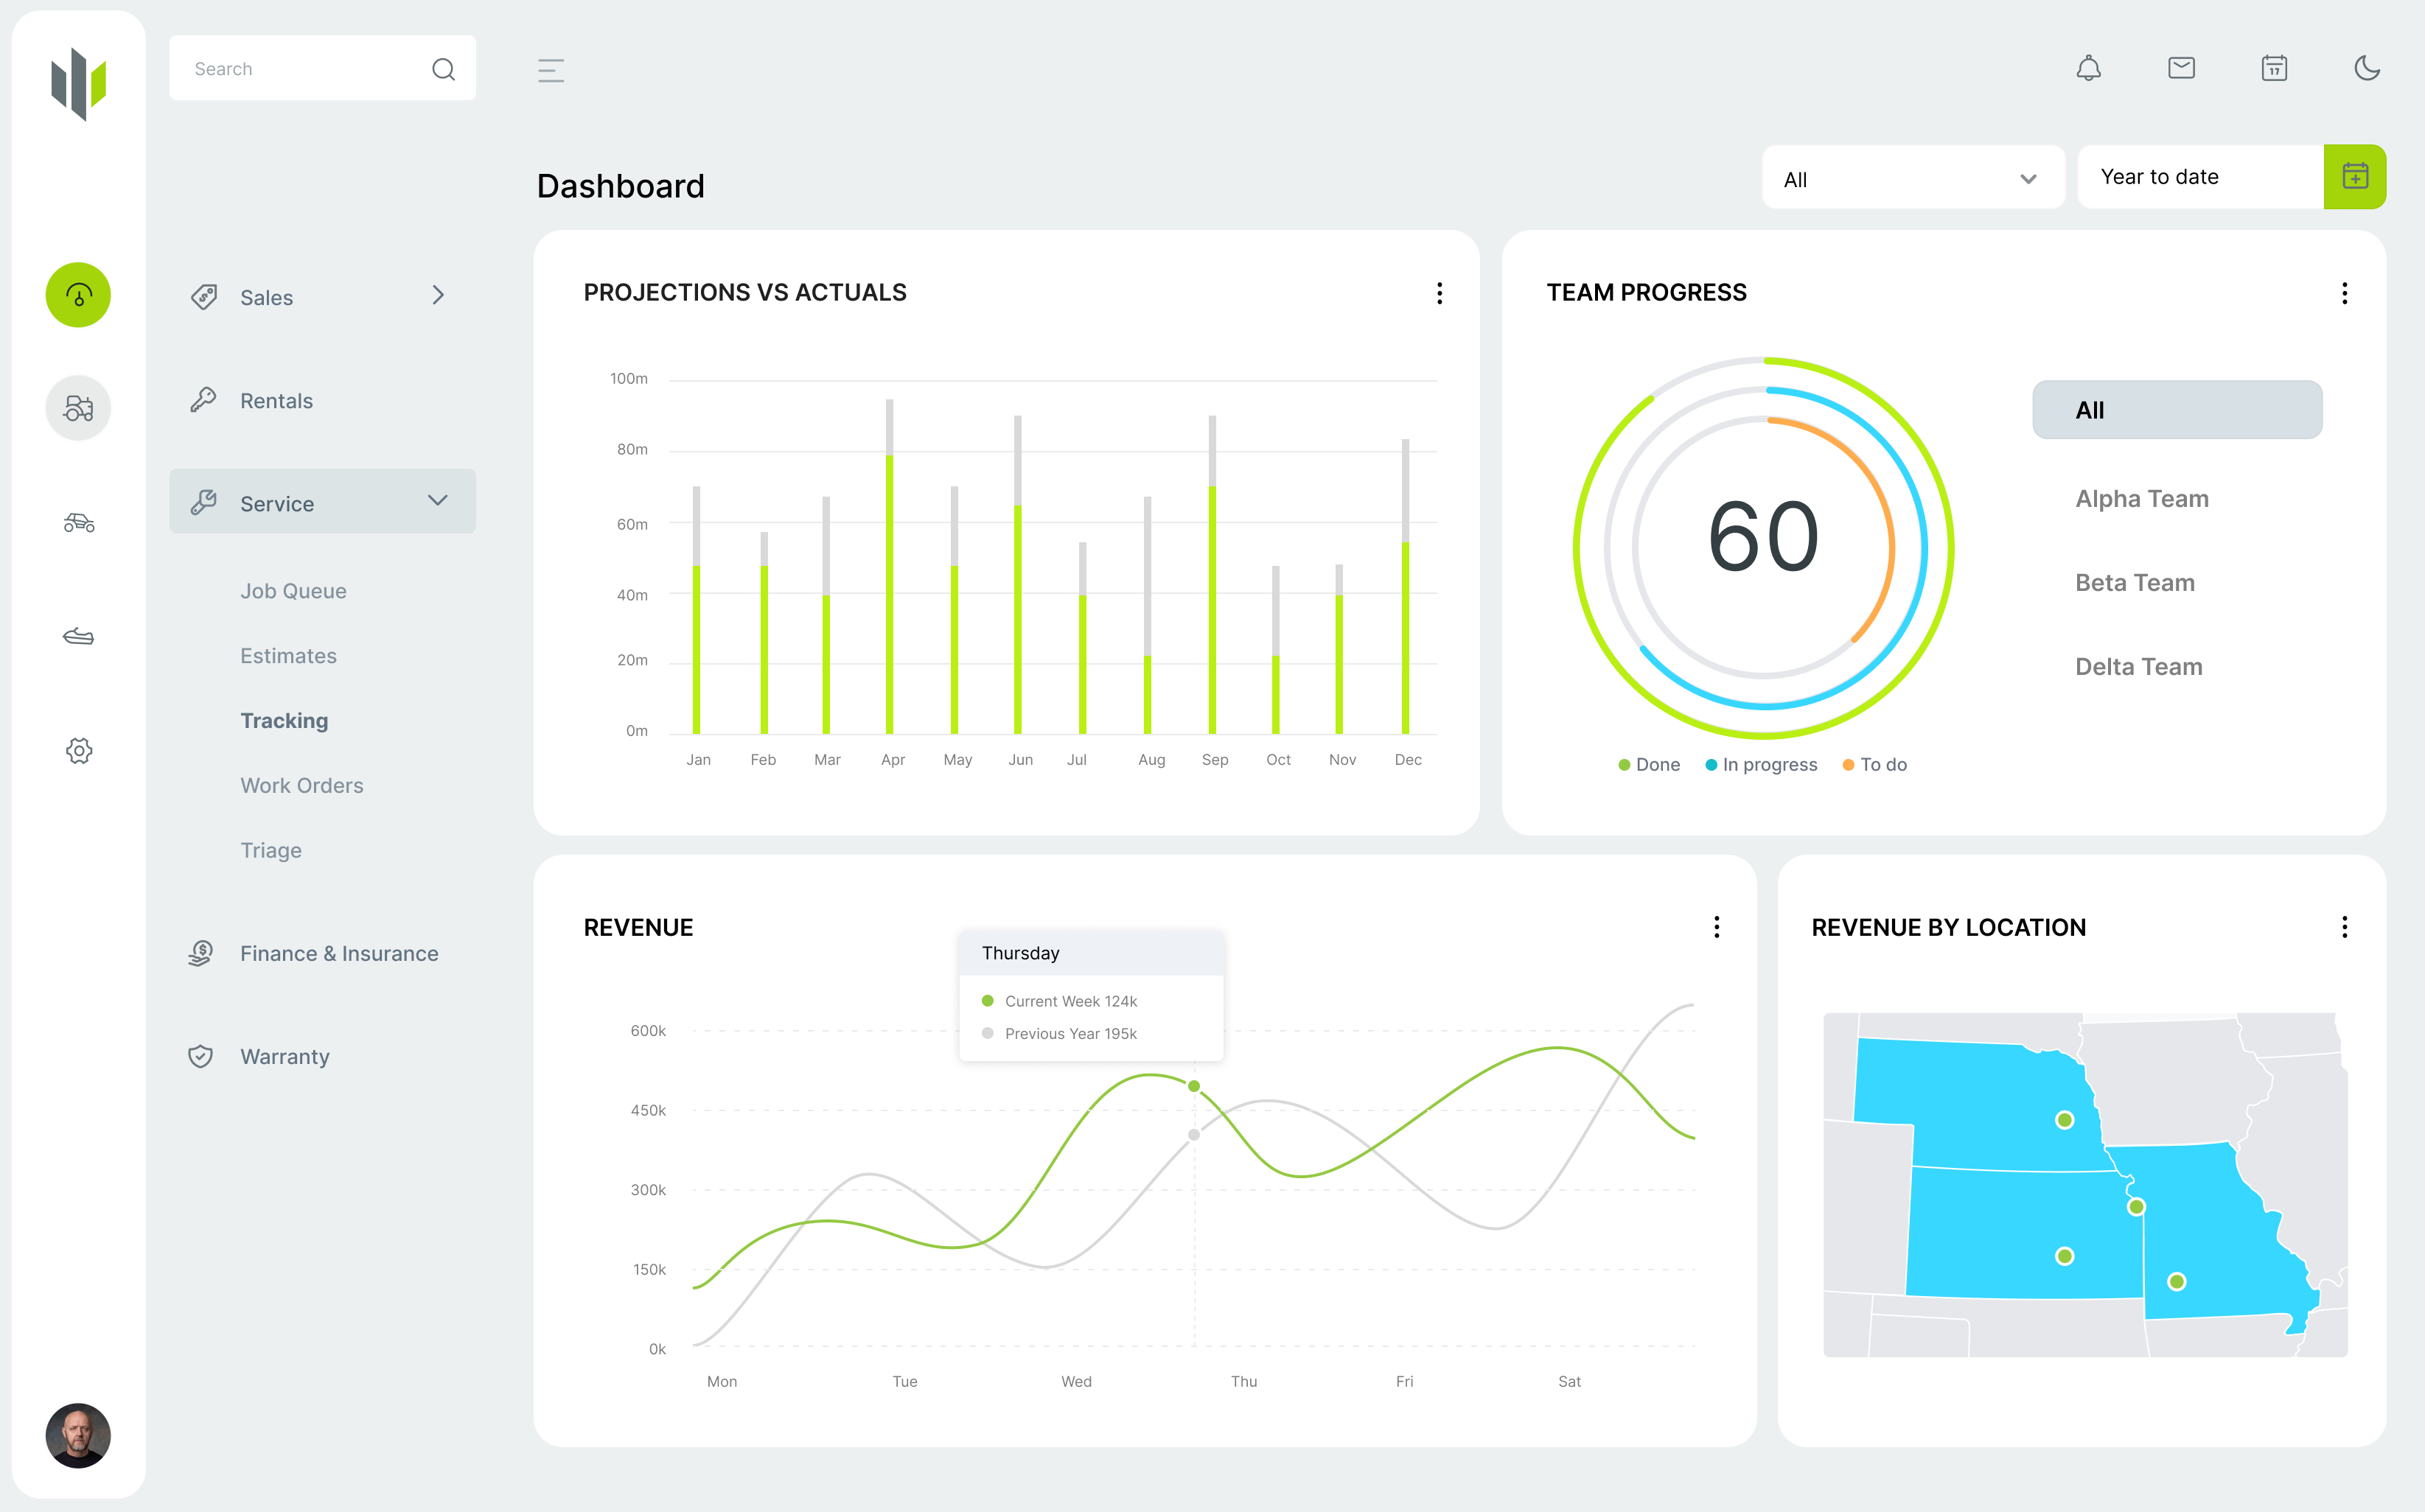Select the jet ski watercraft sidebar icon
Image resolution: width=2425 pixels, height=1512 pixels.
(x=78, y=636)
